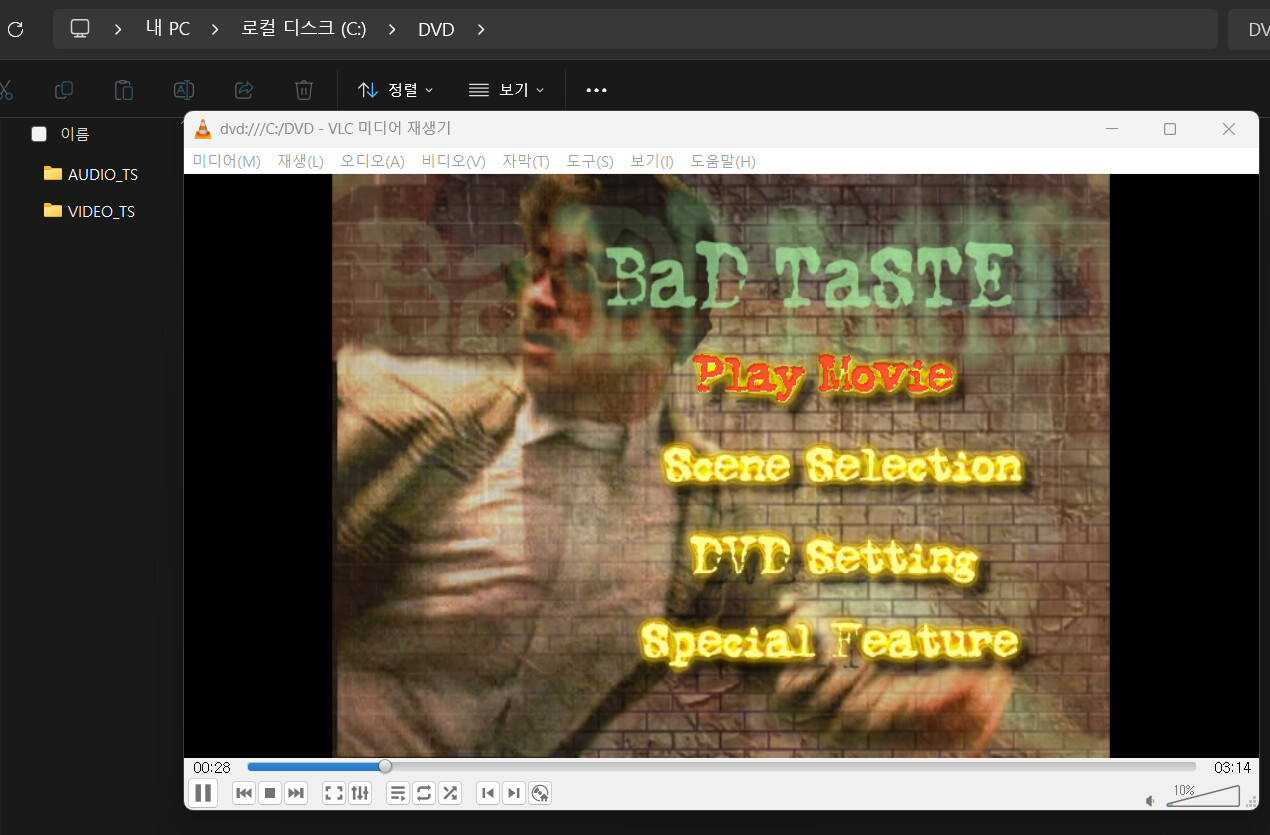Open the 보기 view dropdown in Explorer
Screen dimensions: 1270x835
point(507,90)
